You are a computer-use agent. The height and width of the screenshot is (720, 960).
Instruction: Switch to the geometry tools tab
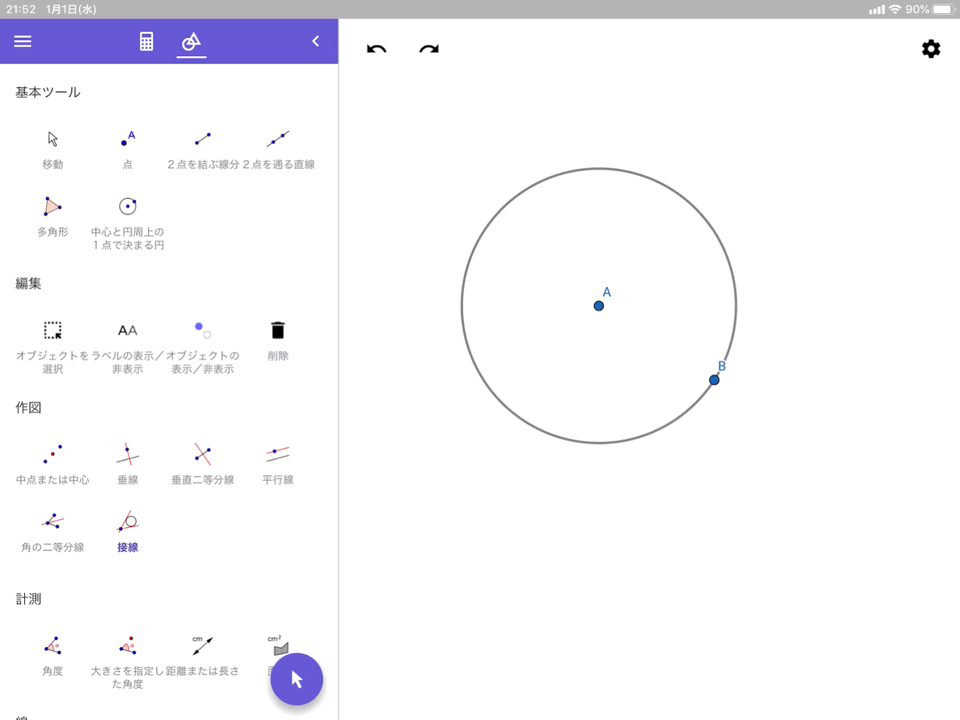point(191,41)
